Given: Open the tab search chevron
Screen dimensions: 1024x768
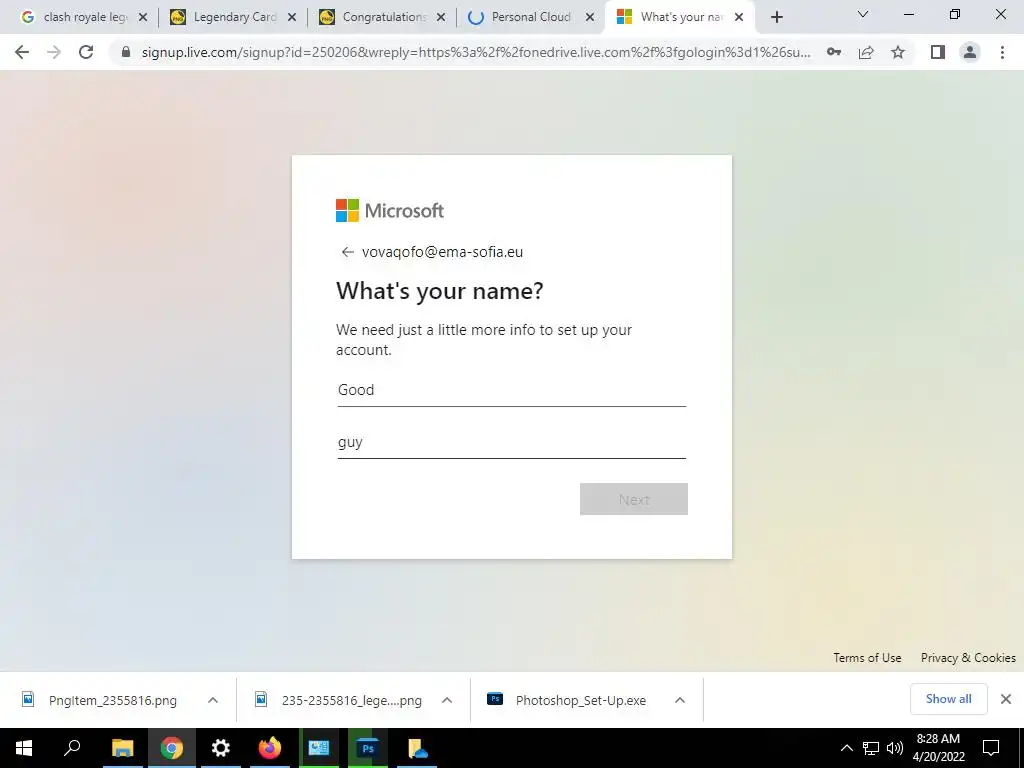Looking at the screenshot, I should 863,14.
